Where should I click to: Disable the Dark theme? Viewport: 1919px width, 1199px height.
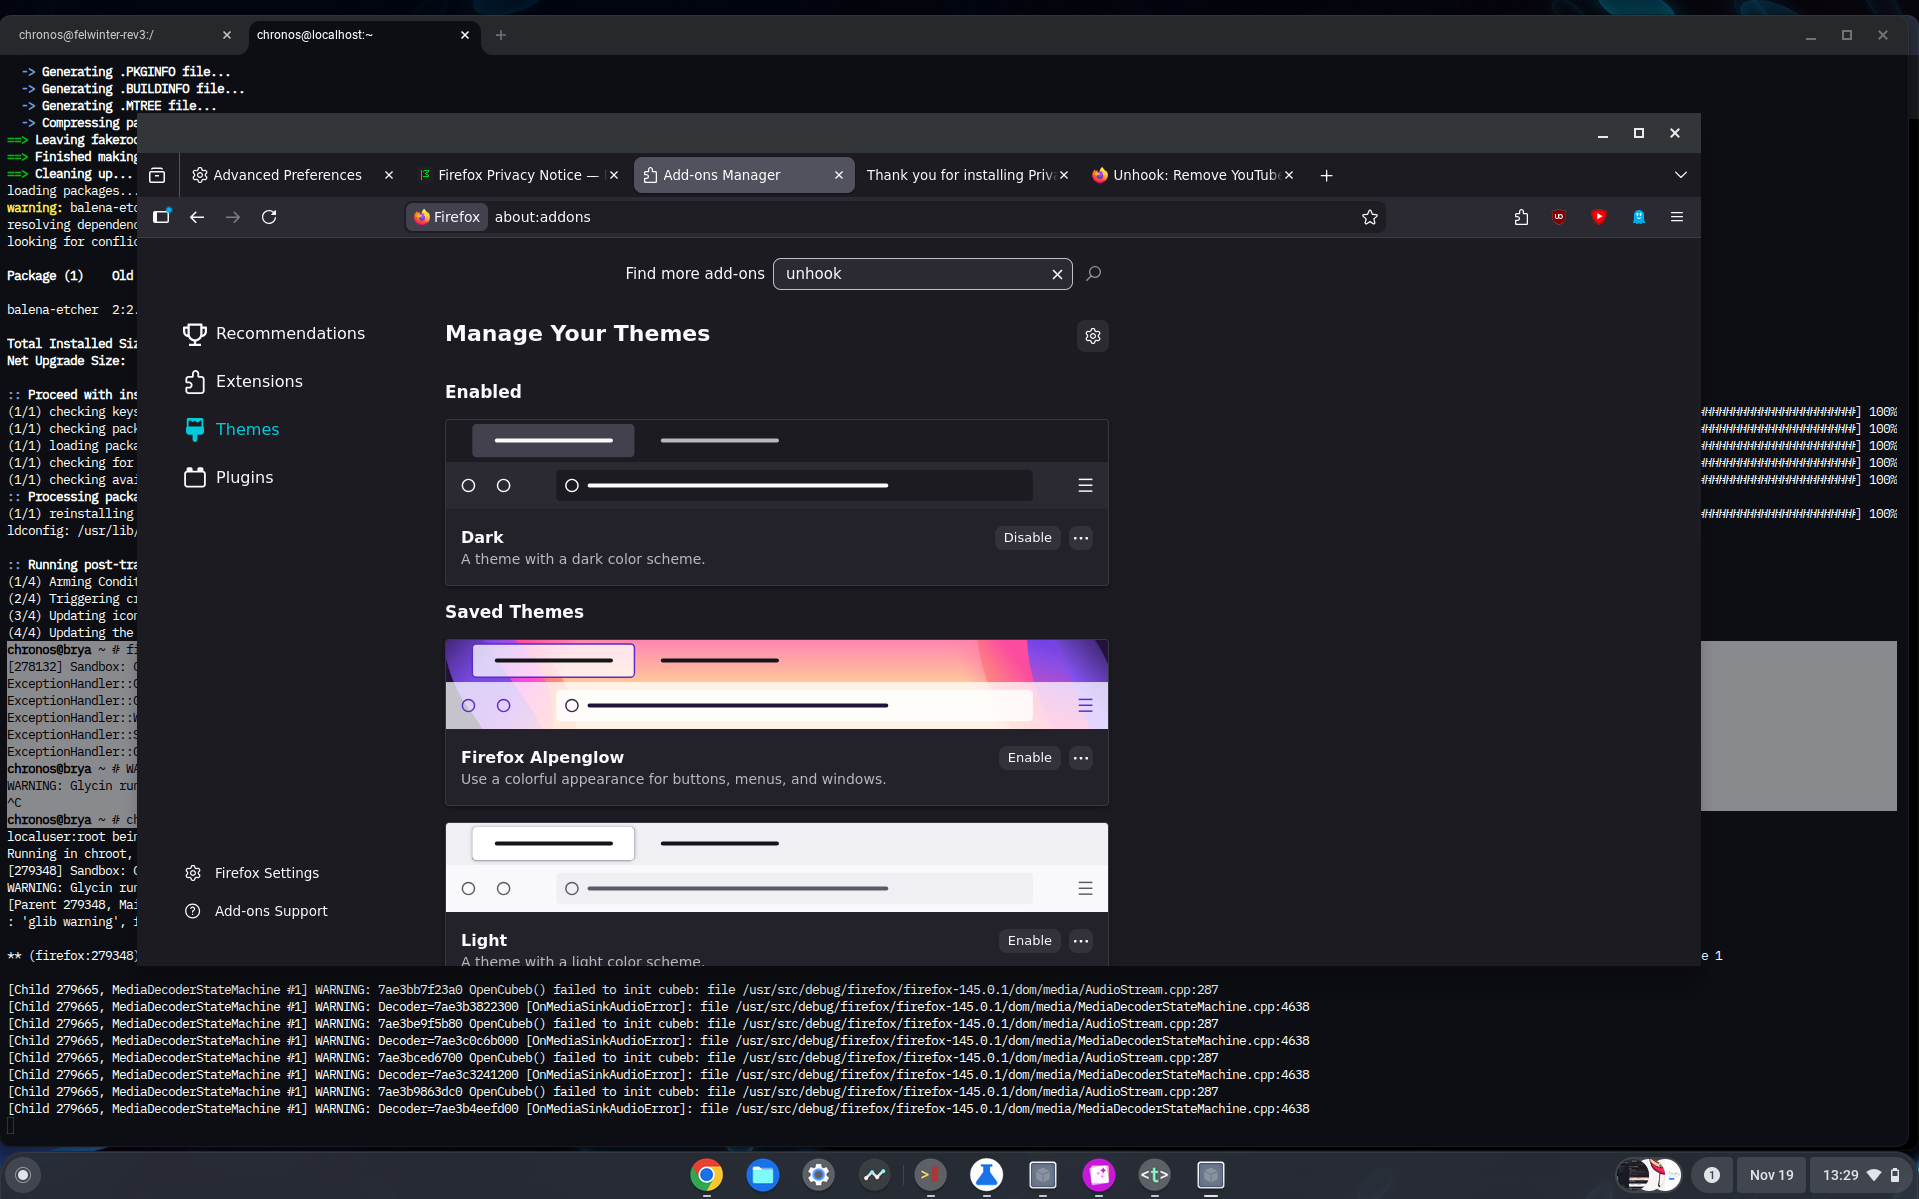(x=1027, y=538)
